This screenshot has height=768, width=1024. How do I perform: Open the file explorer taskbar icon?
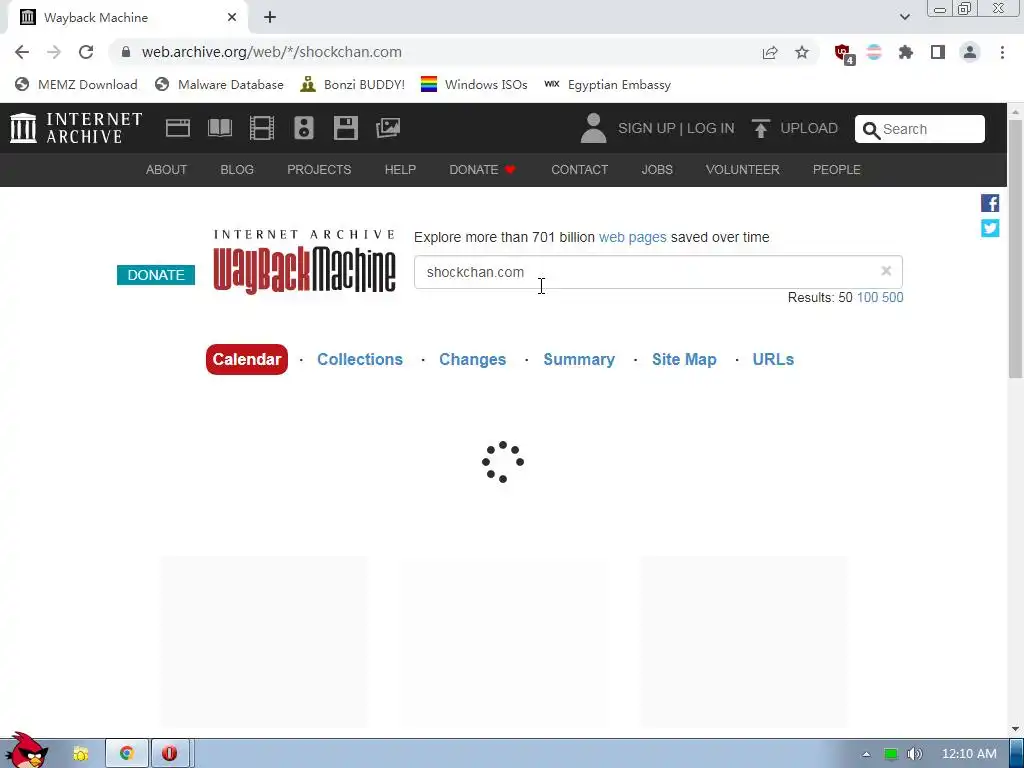81,754
